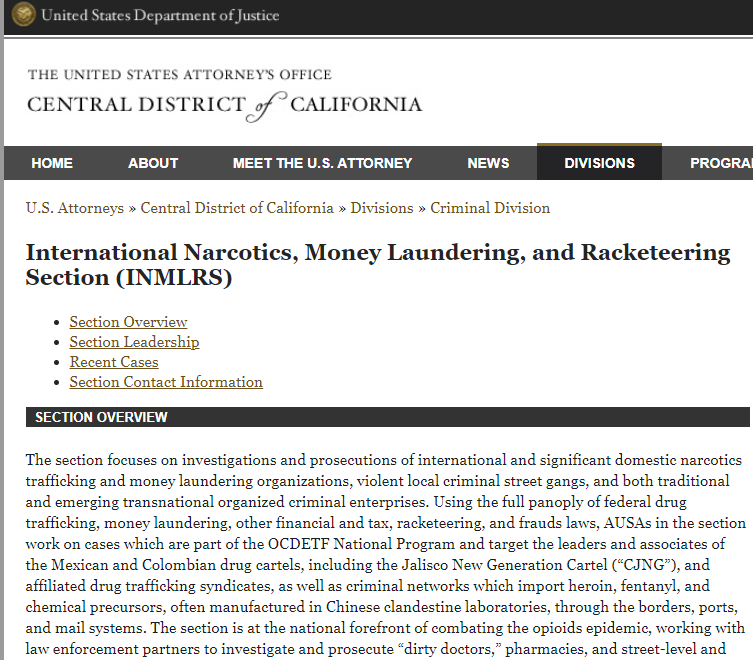Click the Divisions breadcrumb link
Viewport: 753px width, 660px height.
[x=382, y=208]
